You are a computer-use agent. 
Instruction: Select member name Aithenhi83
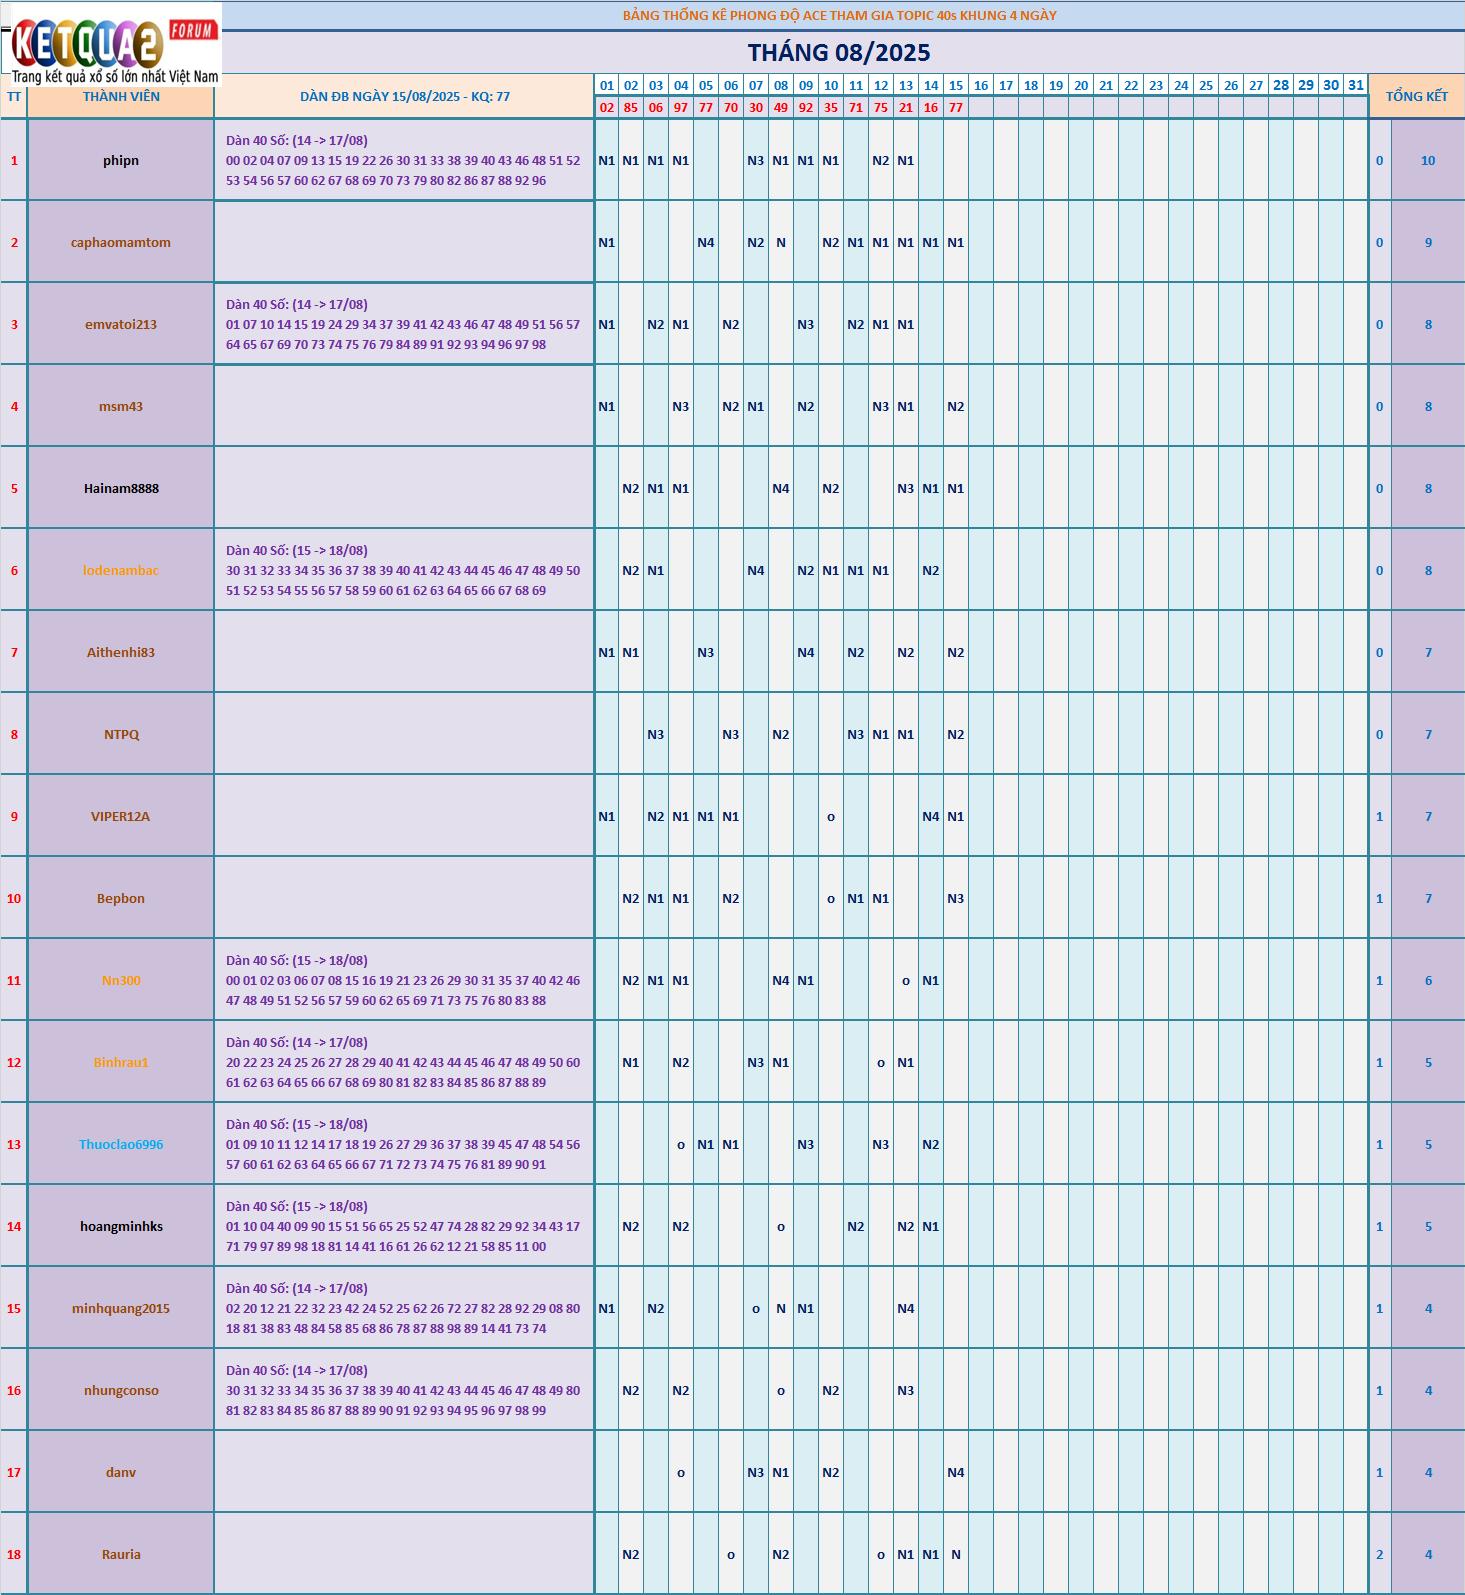click(x=121, y=653)
